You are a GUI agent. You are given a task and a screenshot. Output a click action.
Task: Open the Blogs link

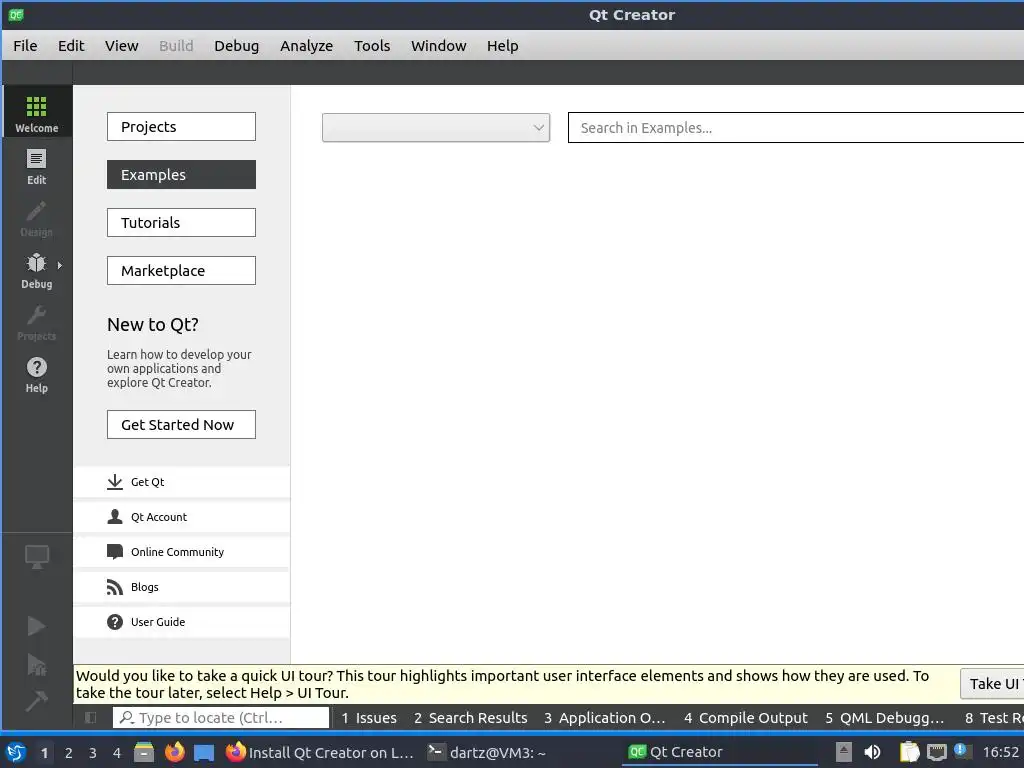182,587
